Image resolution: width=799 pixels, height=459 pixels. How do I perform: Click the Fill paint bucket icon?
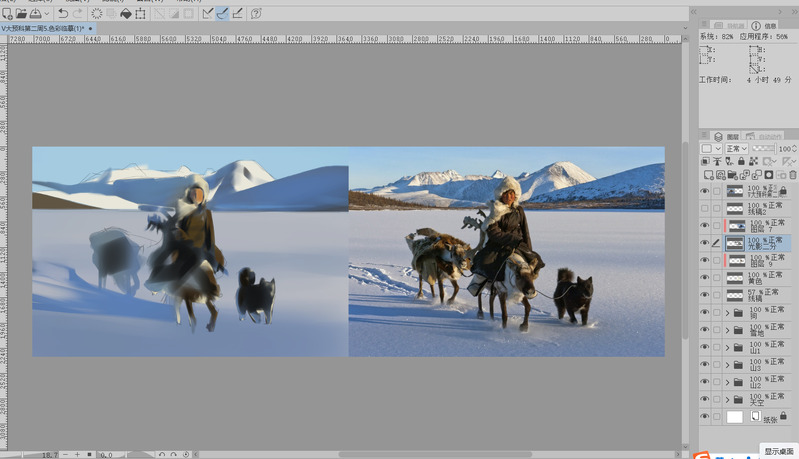pos(126,14)
